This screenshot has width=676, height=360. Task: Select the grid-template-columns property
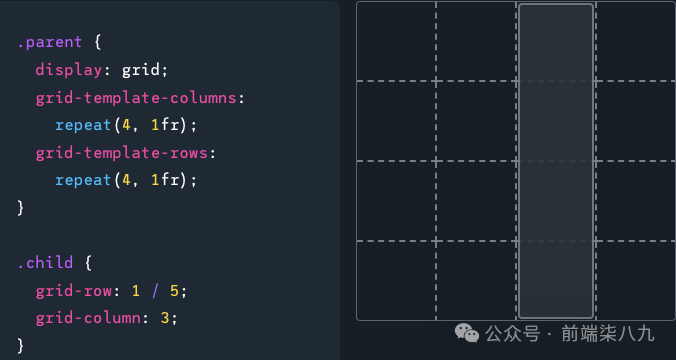pyautogui.click(x=136, y=98)
